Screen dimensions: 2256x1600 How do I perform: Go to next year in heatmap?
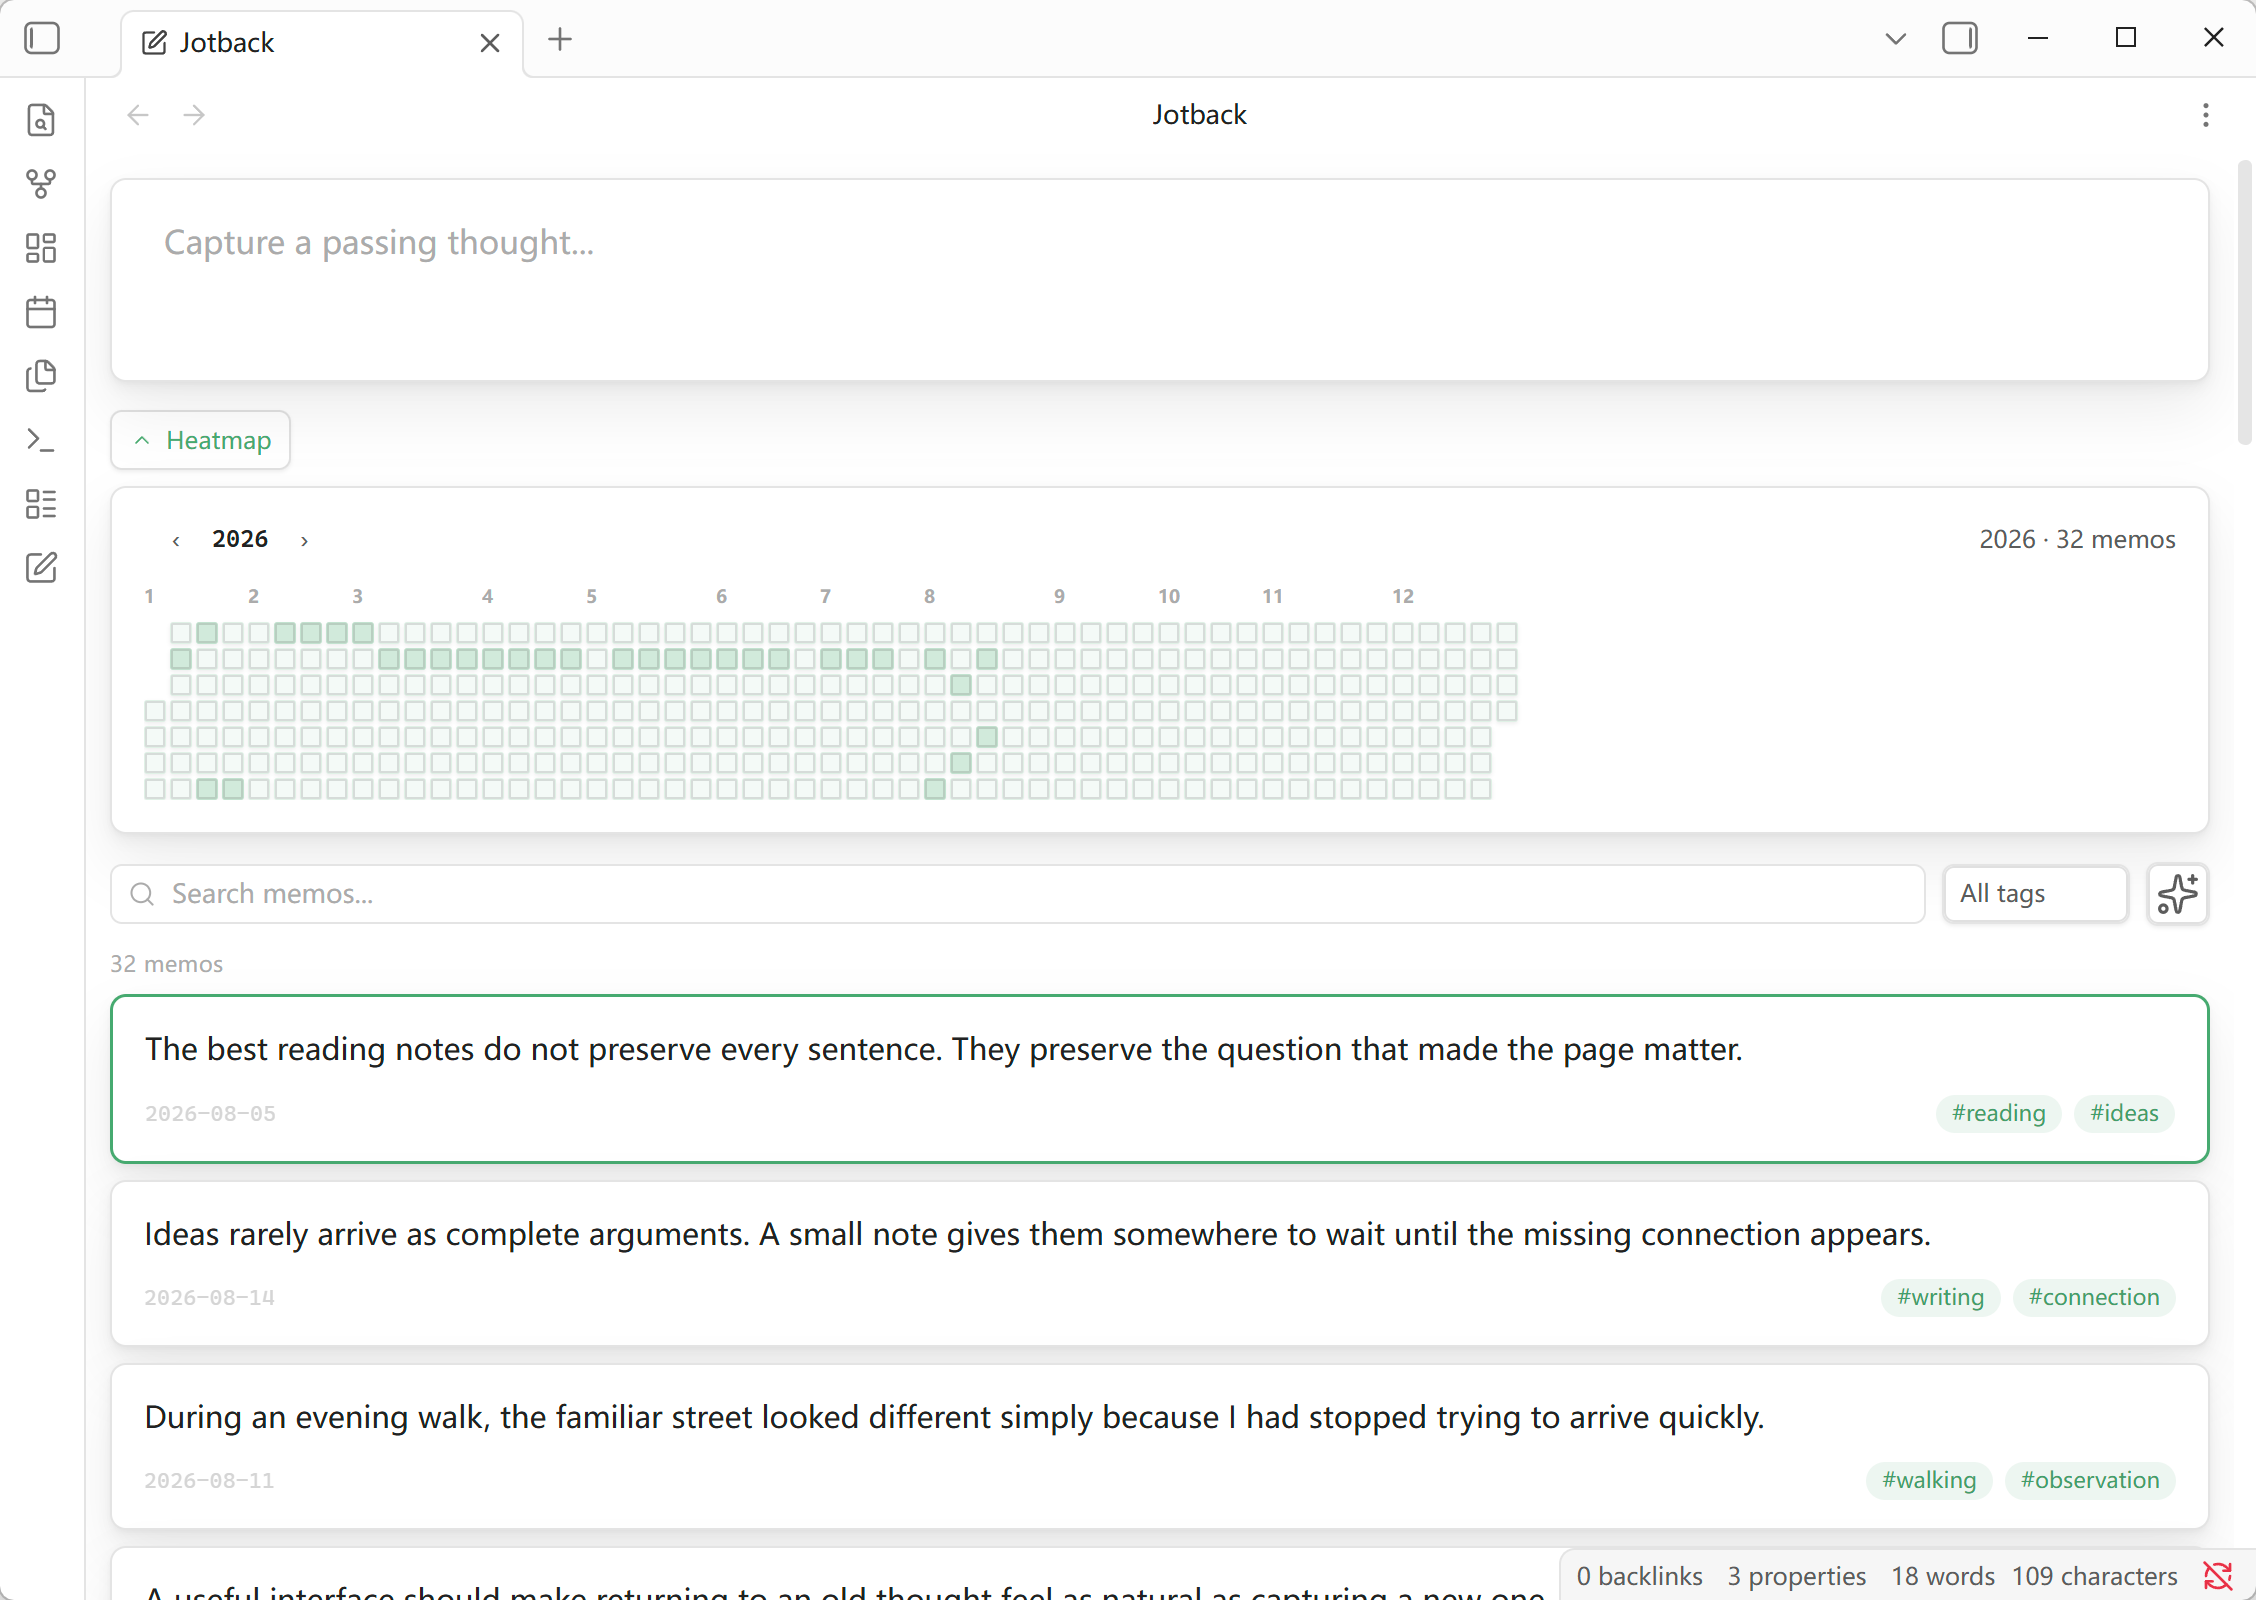coord(304,541)
